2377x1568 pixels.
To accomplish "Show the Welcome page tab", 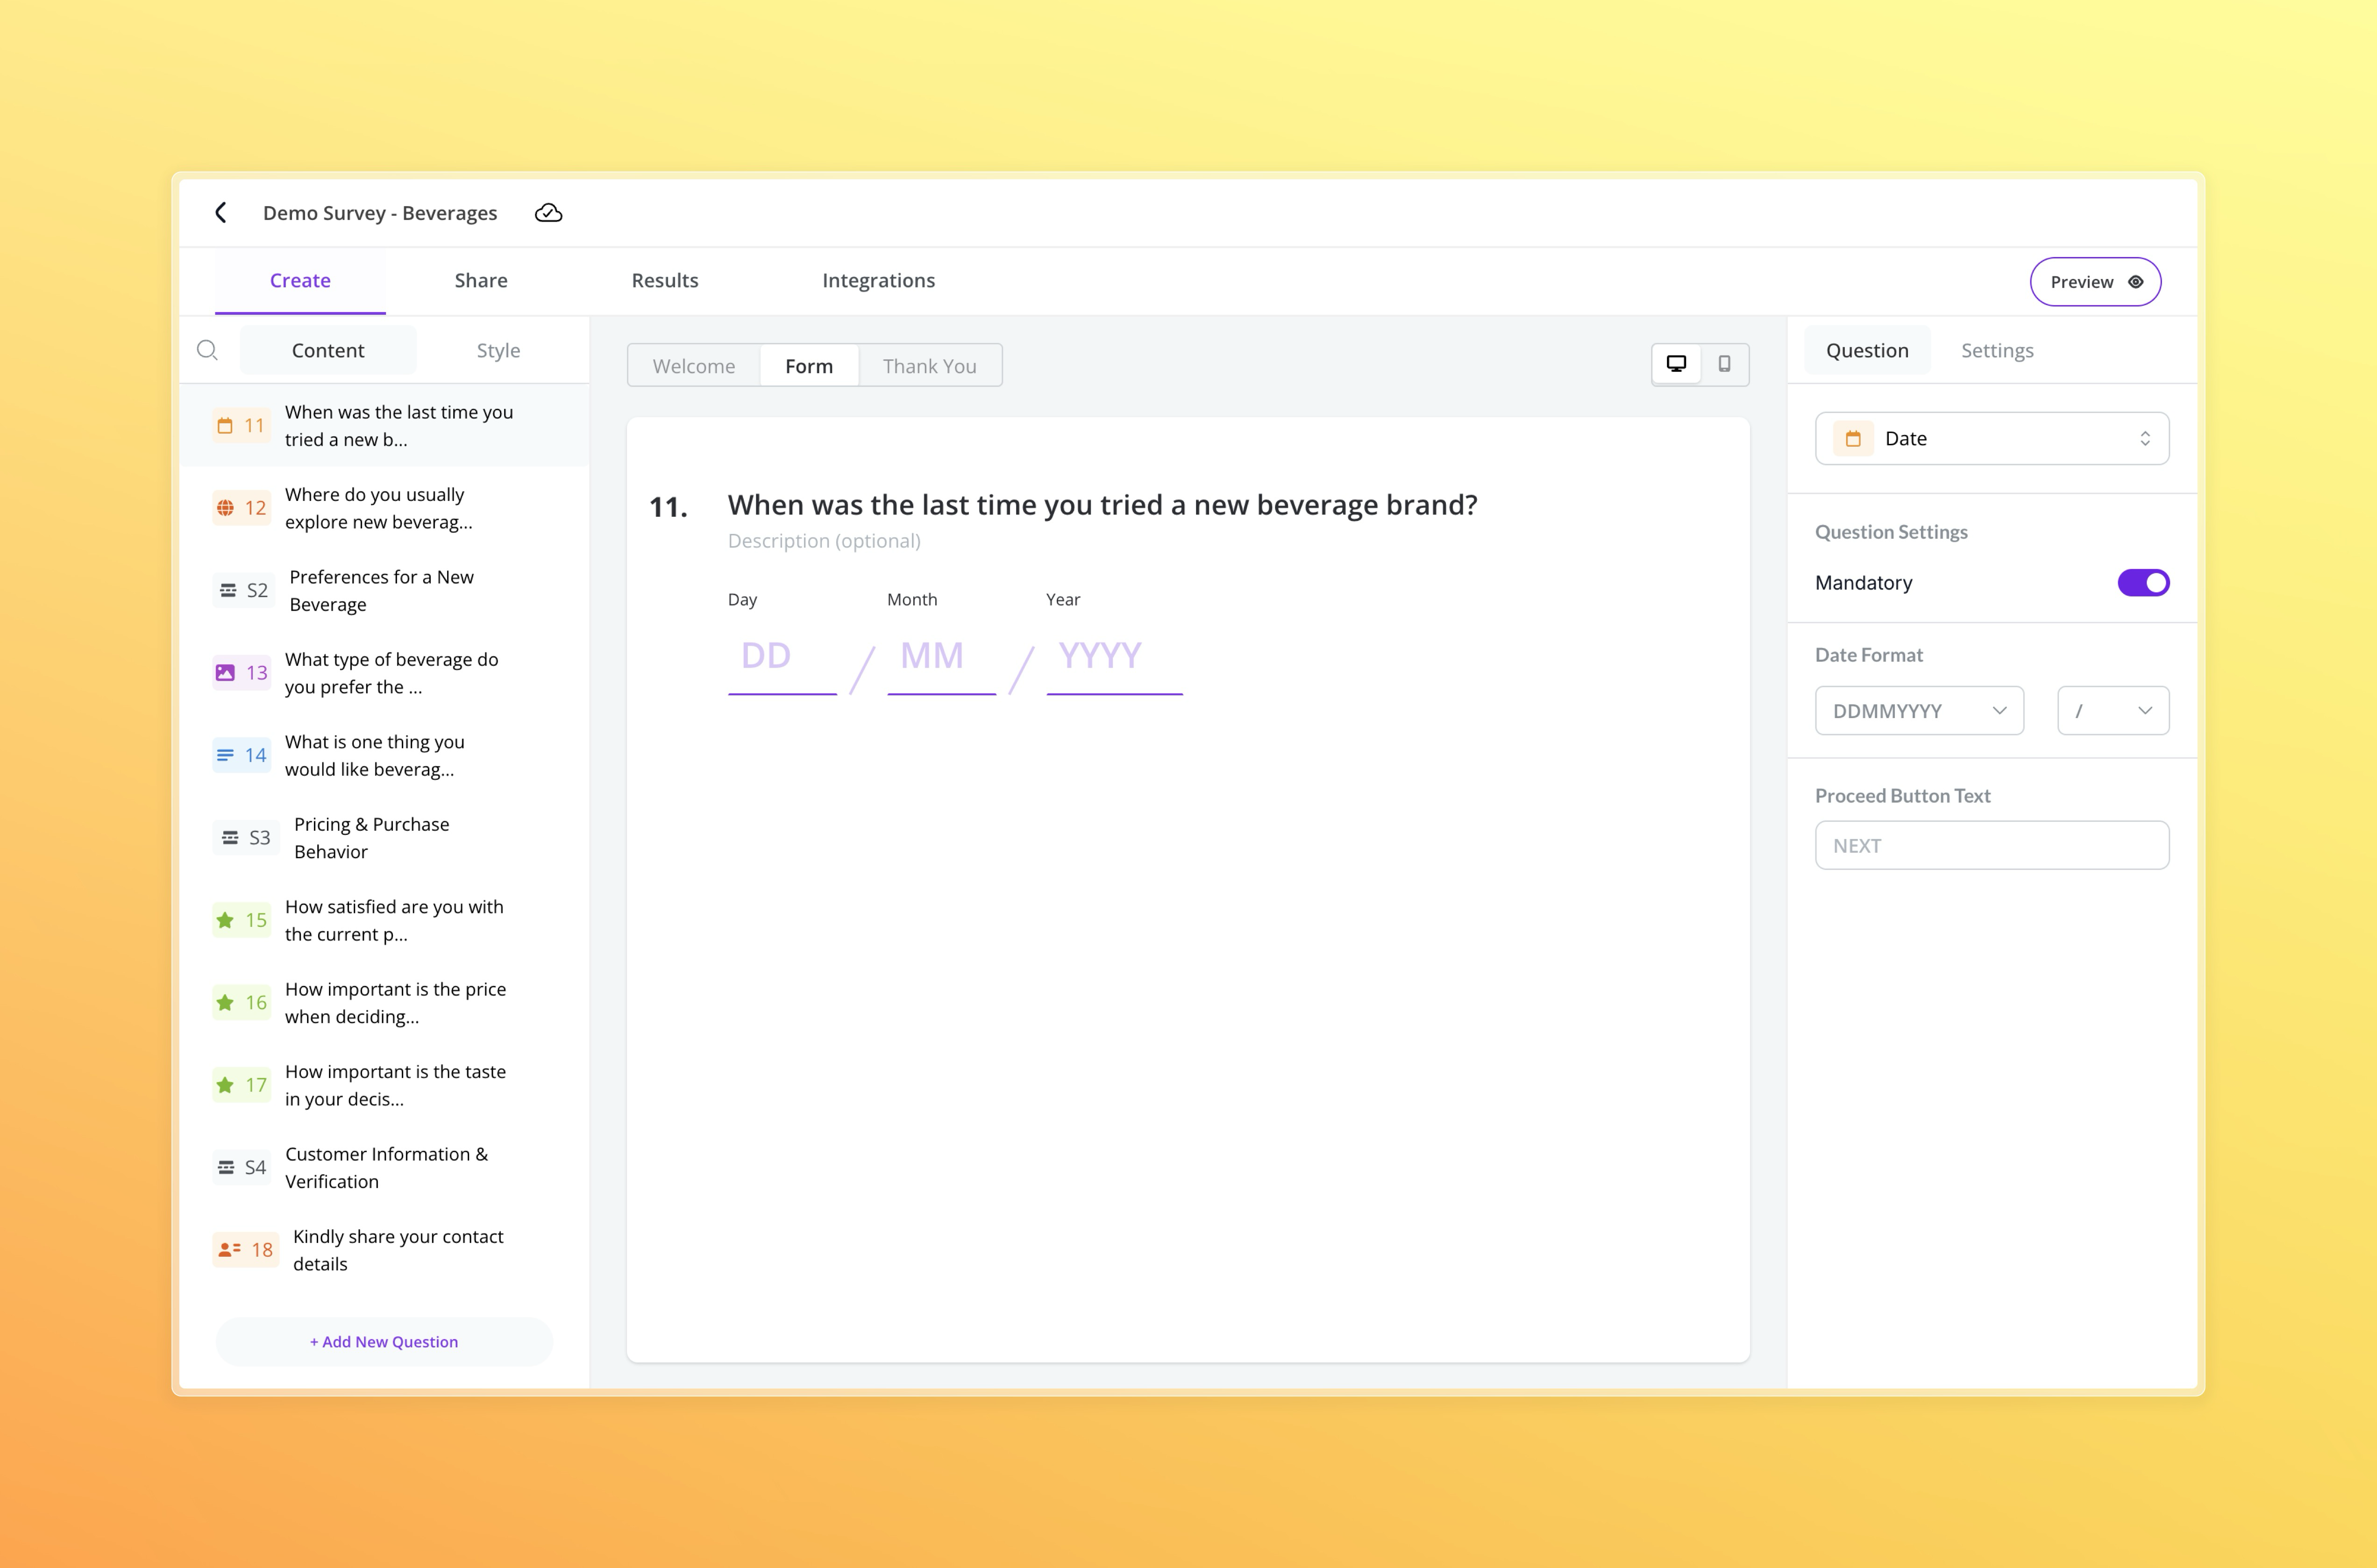I will [694, 366].
